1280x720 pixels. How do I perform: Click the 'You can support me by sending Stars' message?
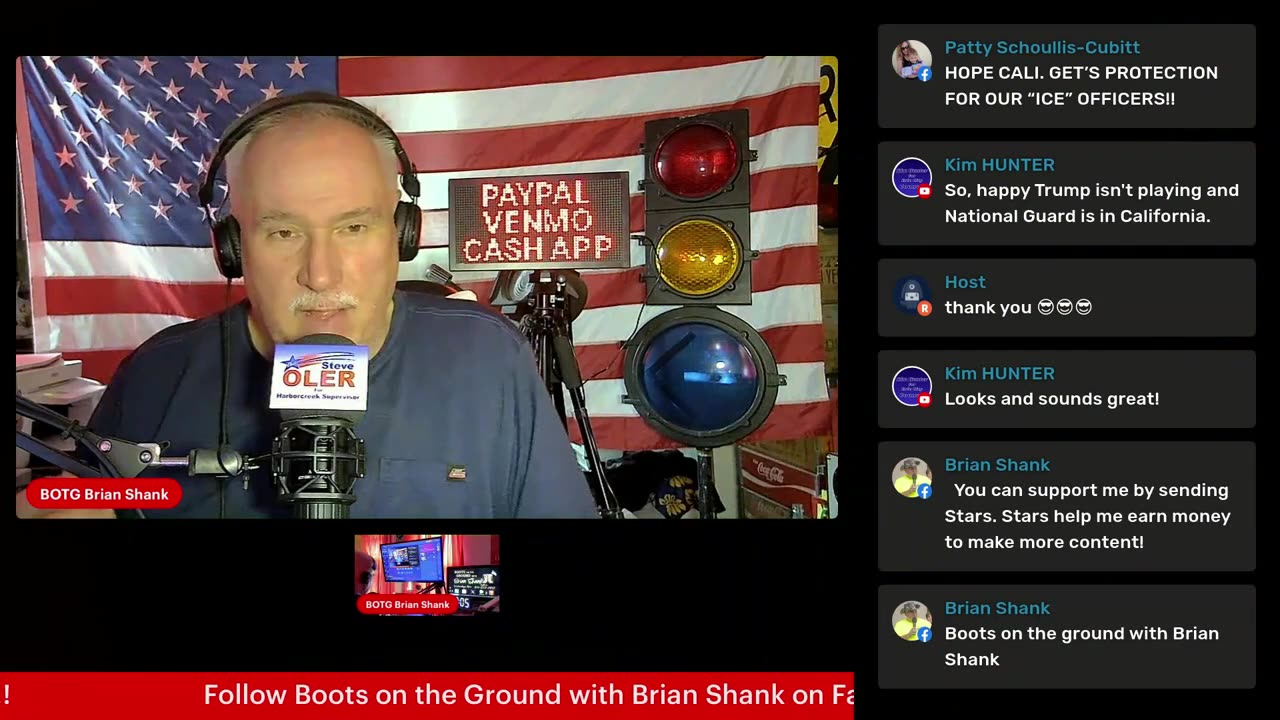click(1088, 516)
